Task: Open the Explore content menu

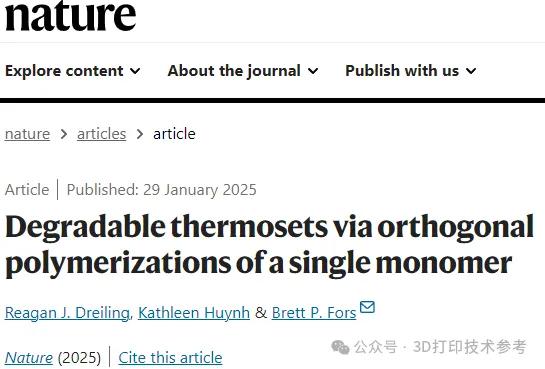Action: [73, 71]
